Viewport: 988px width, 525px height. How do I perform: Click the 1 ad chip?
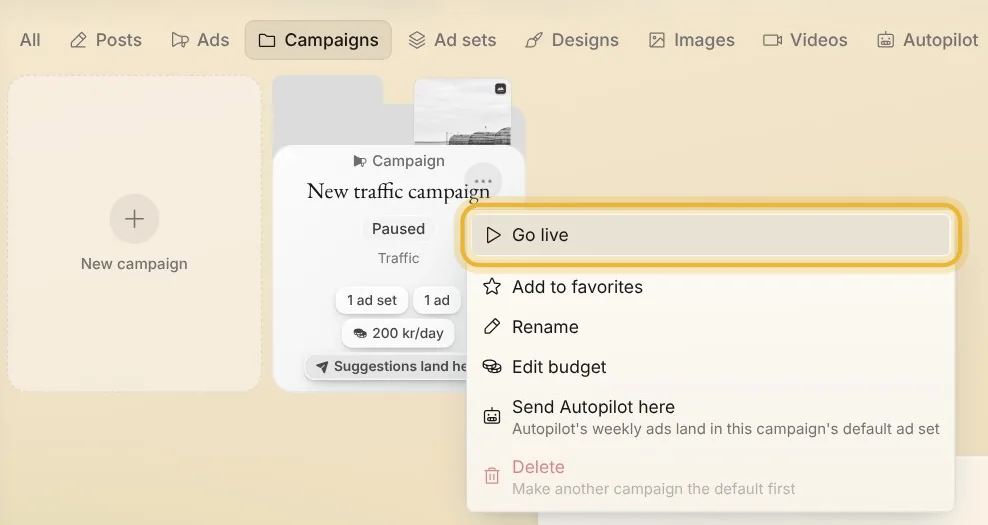pos(437,300)
